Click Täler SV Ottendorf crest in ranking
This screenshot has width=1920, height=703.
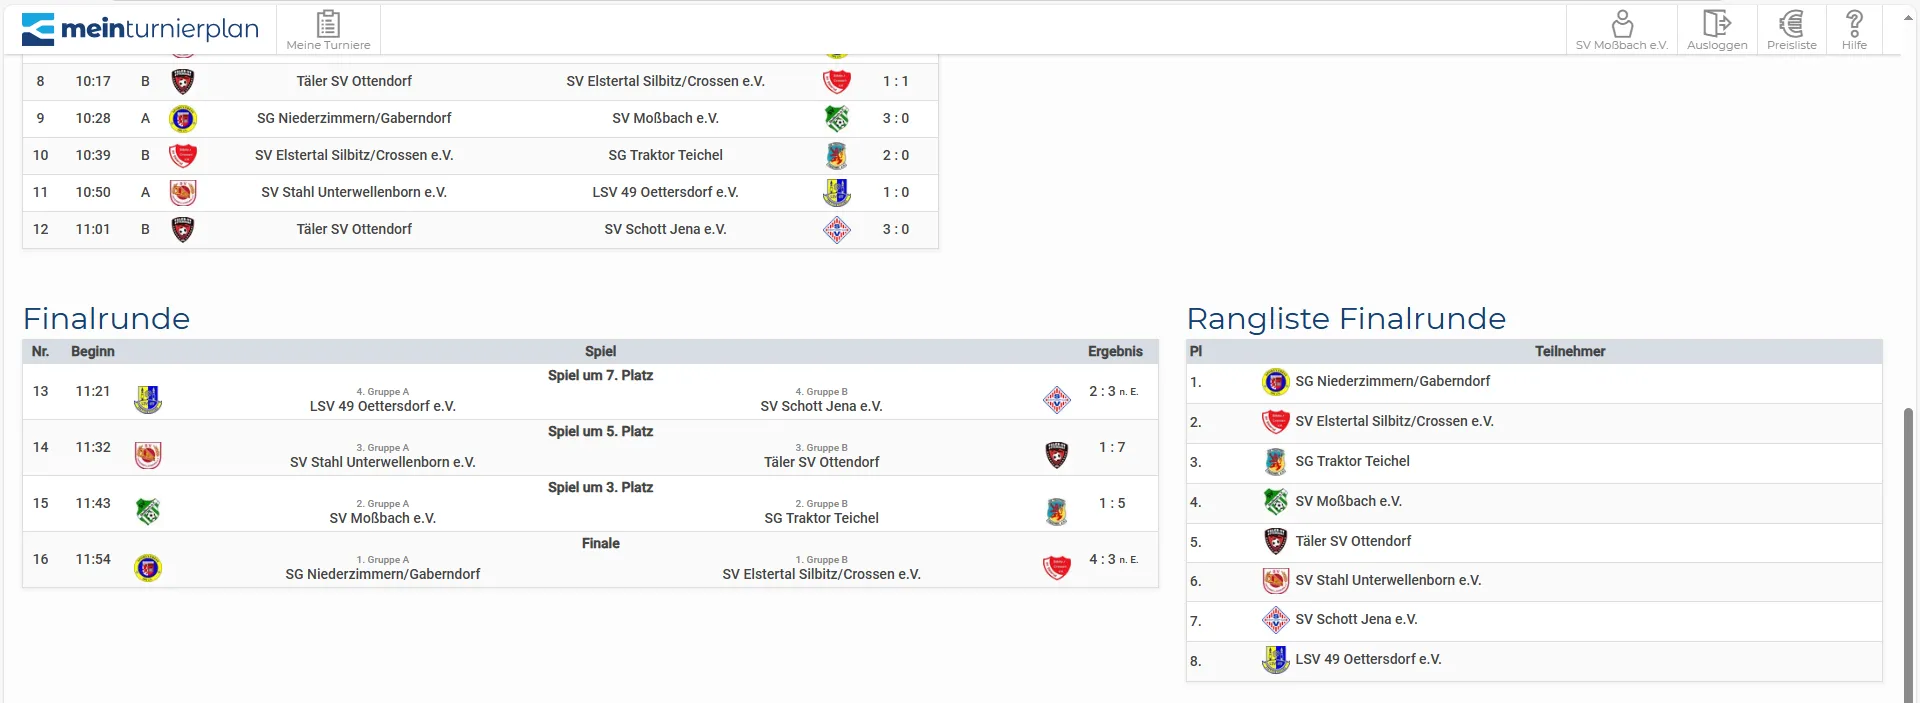coord(1275,542)
